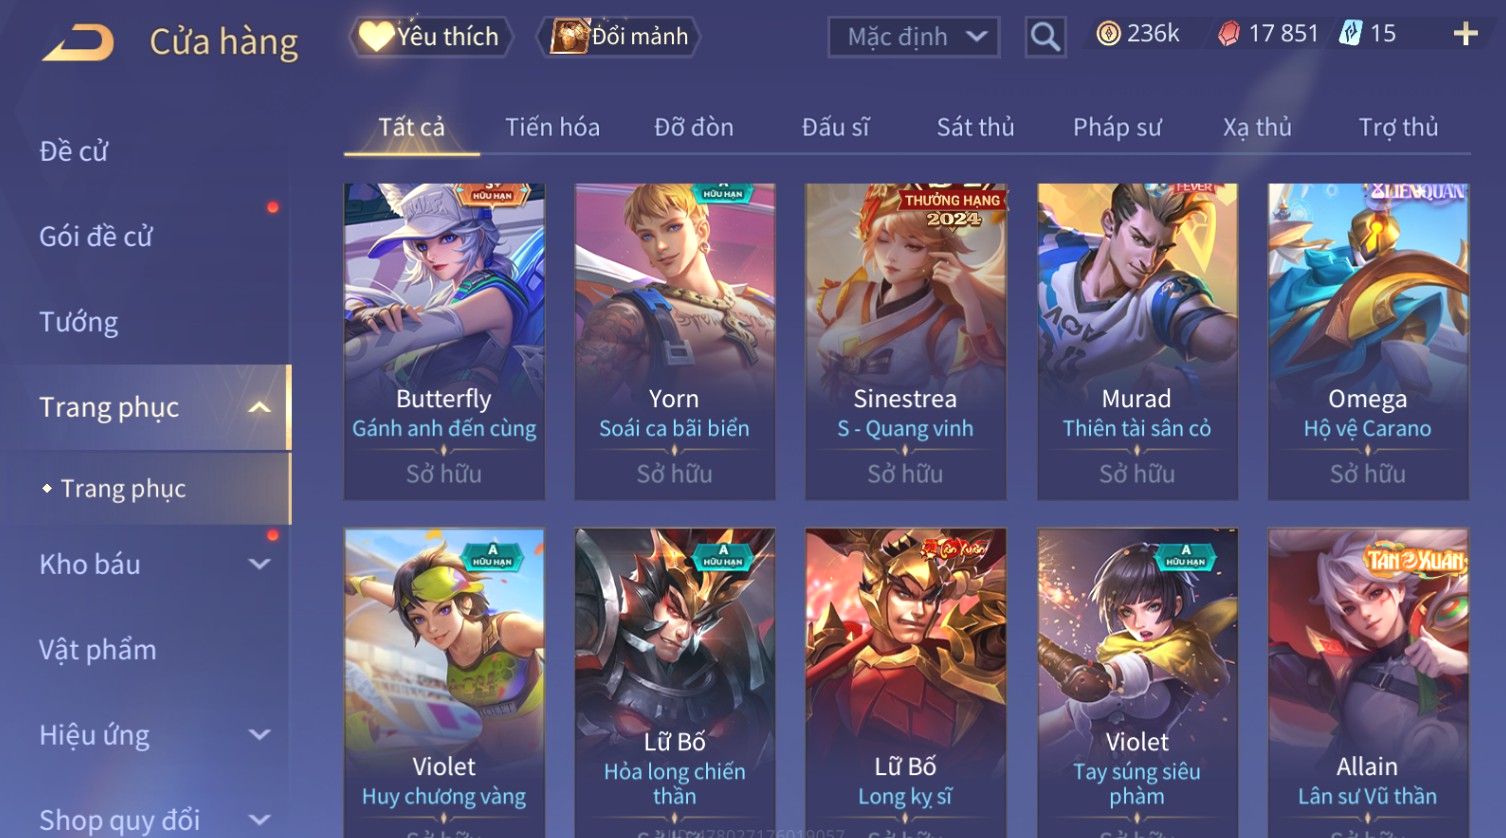Open the search magnifier icon
Image resolution: width=1506 pixels, height=838 pixels.
1045,37
